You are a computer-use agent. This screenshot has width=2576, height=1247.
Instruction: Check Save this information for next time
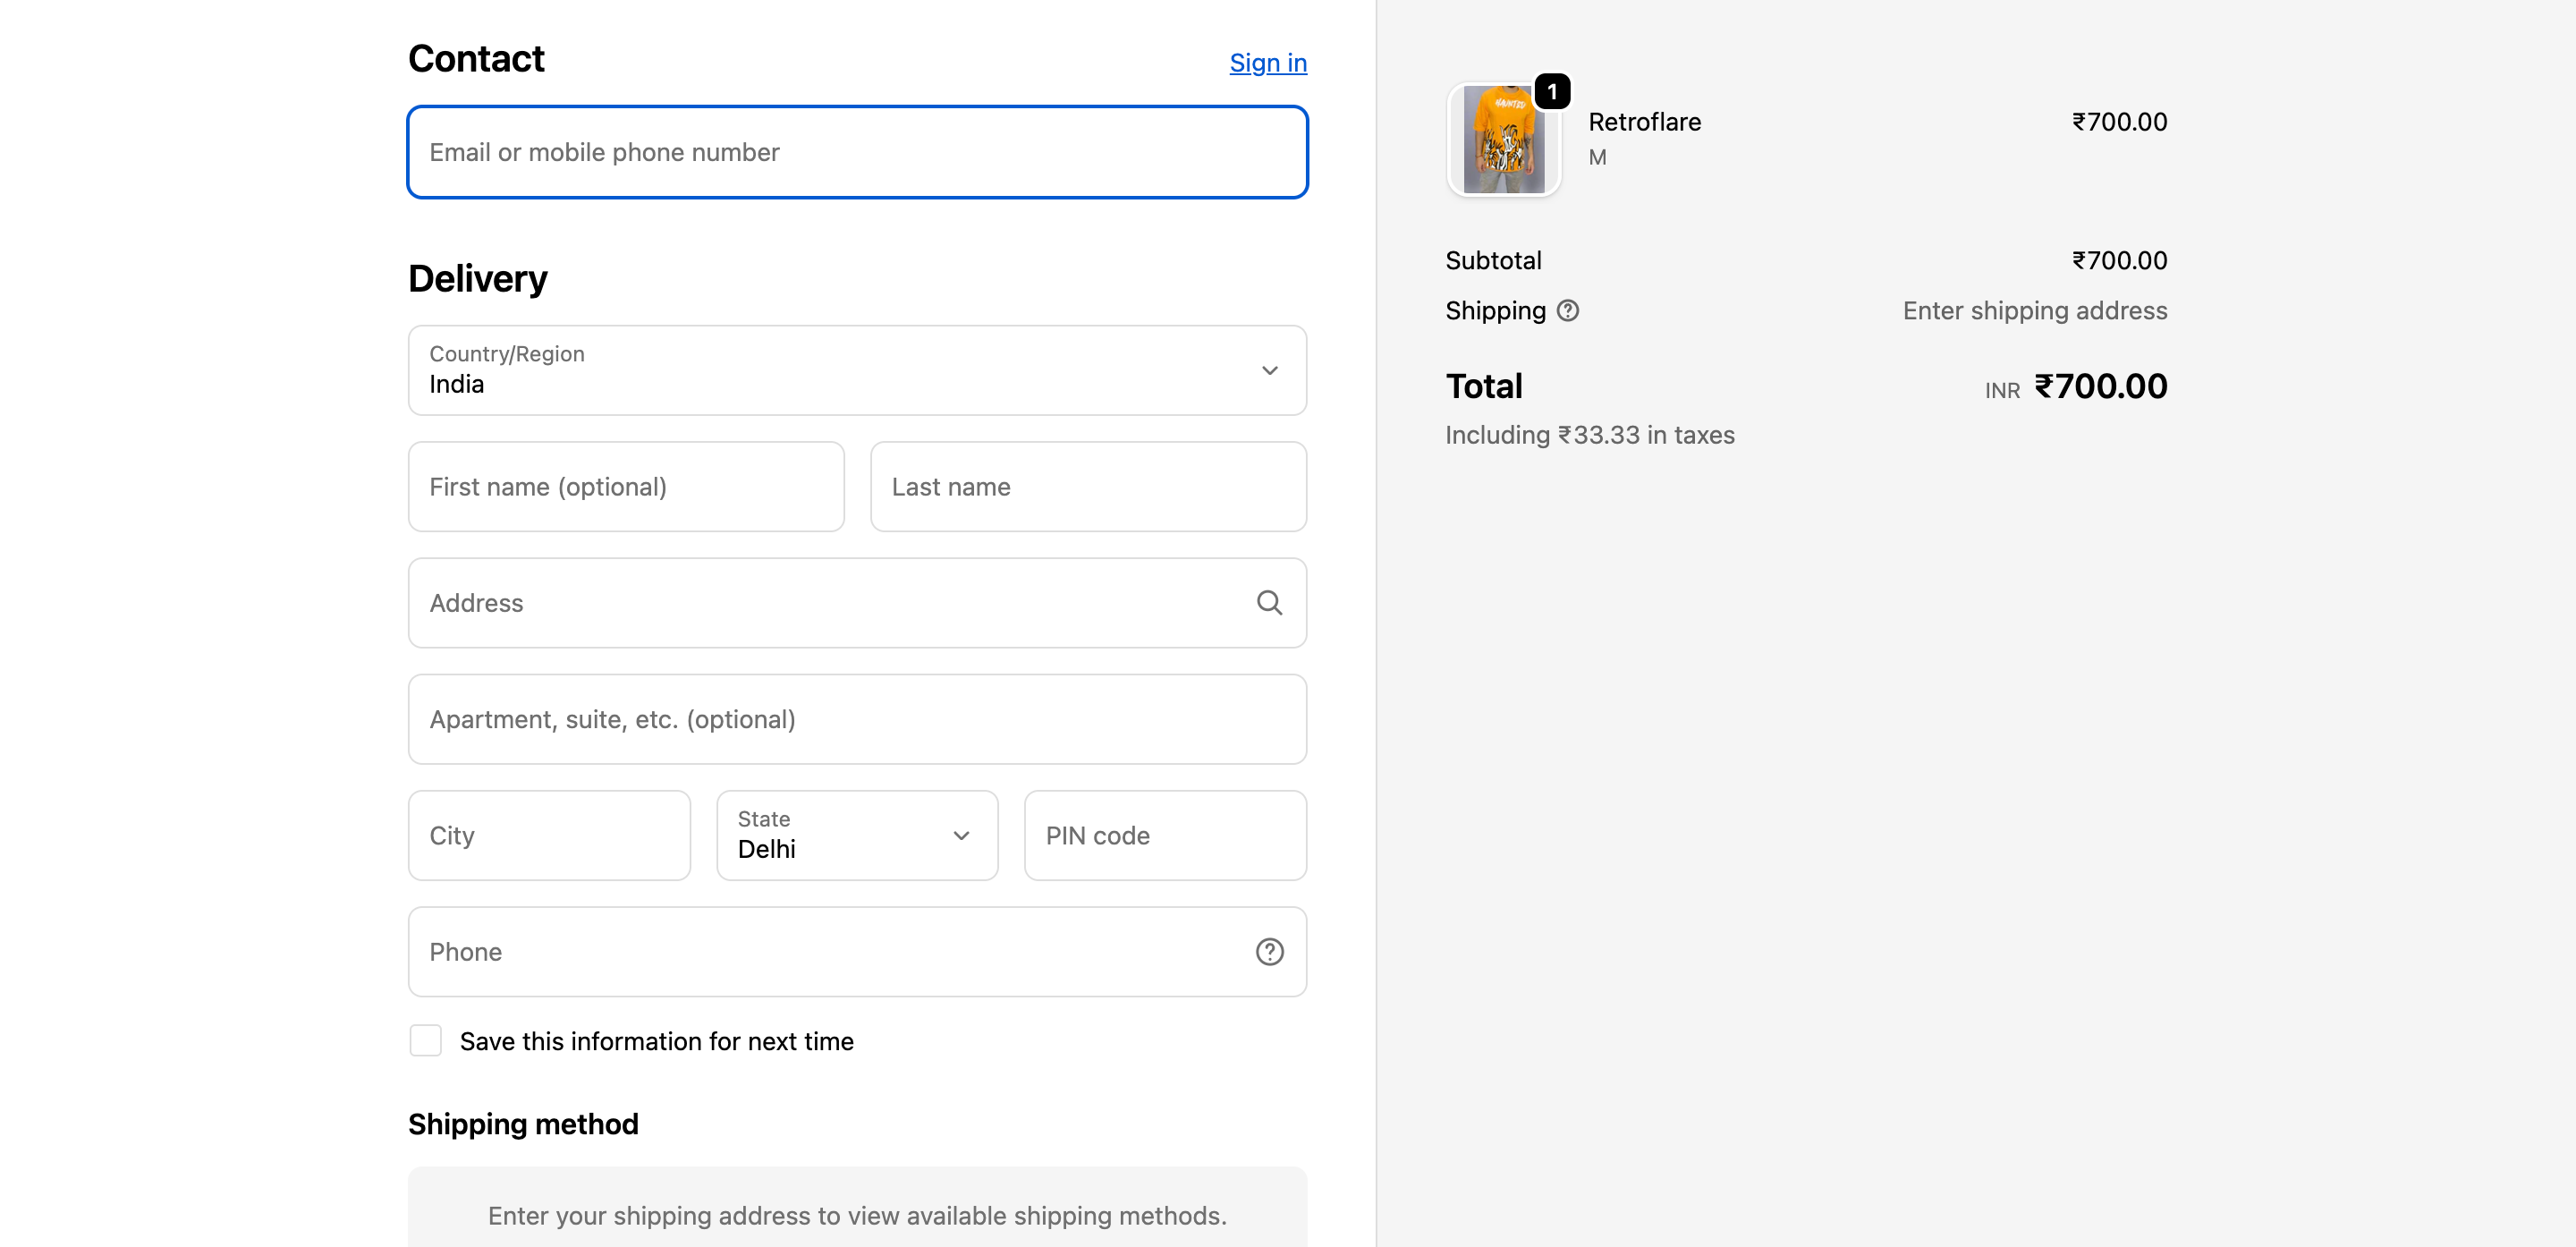pyautogui.click(x=425, y=1040)
